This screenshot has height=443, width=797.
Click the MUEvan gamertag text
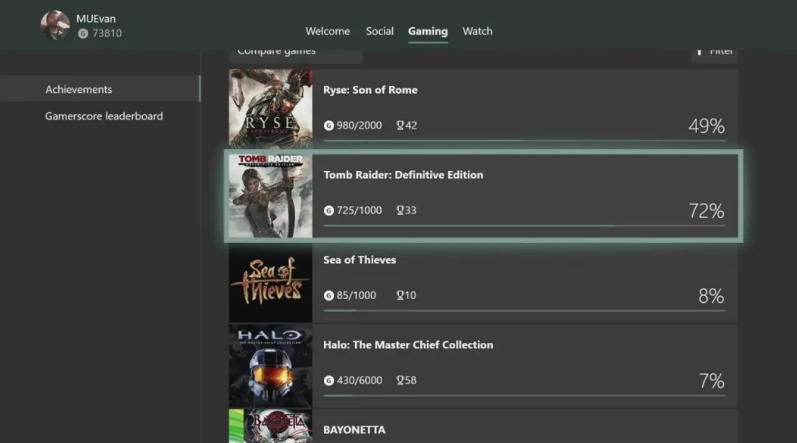[96, 19]
